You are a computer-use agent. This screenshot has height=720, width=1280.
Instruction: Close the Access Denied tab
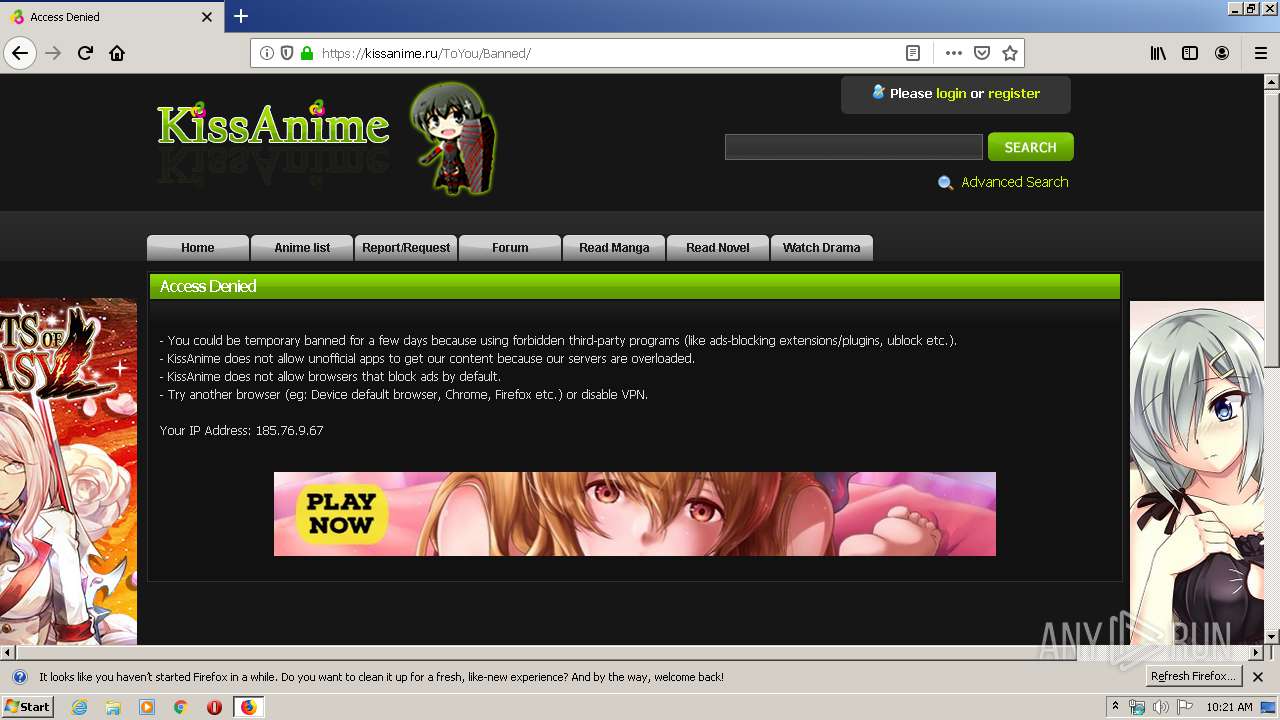click(x=207, y=17)
